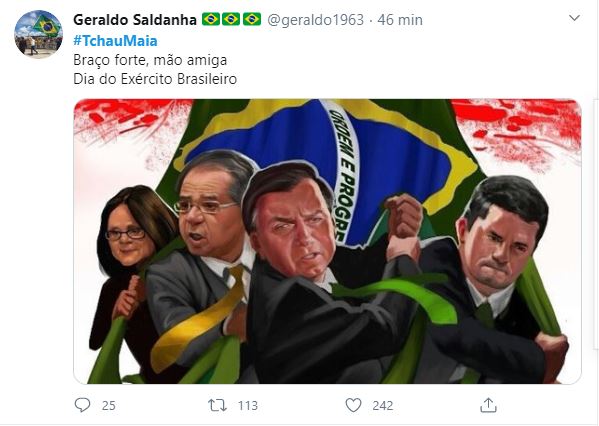
Task: Like the tweet with the heart icon
Action: tap(353, 405)
